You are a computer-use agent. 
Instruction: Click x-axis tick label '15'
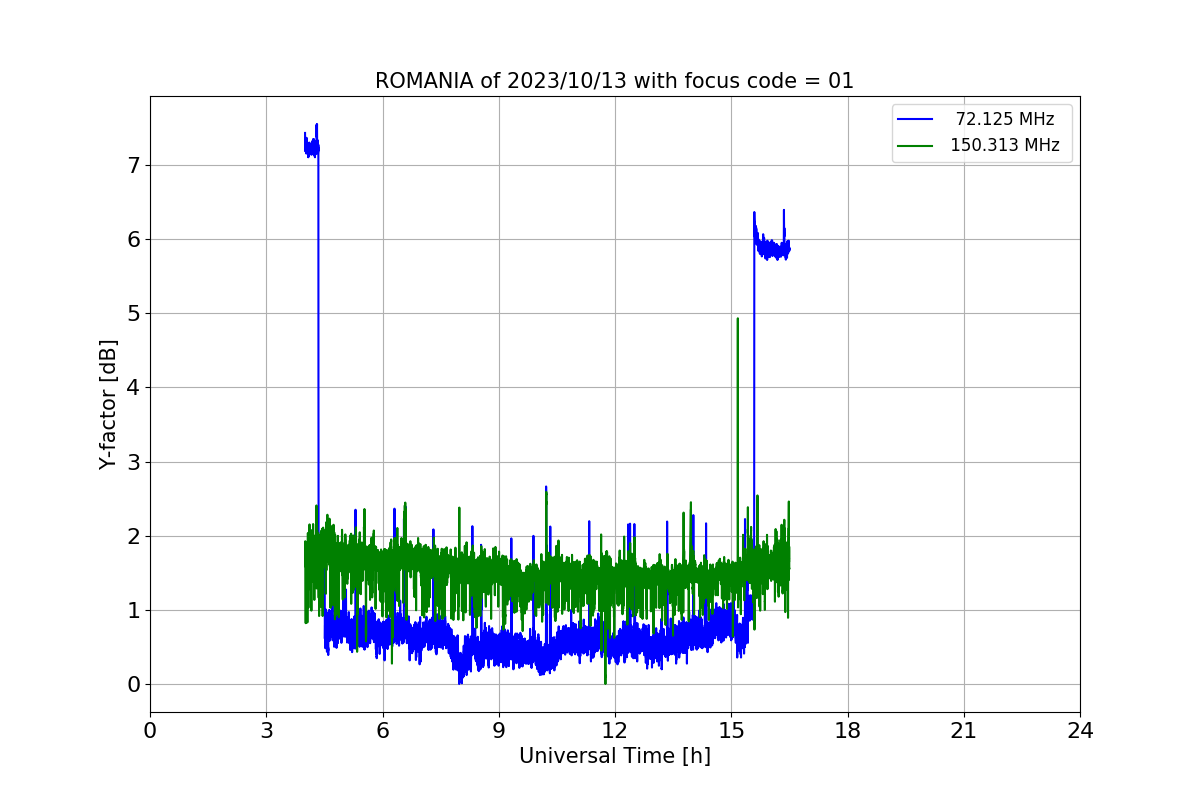tap(731, 731)
